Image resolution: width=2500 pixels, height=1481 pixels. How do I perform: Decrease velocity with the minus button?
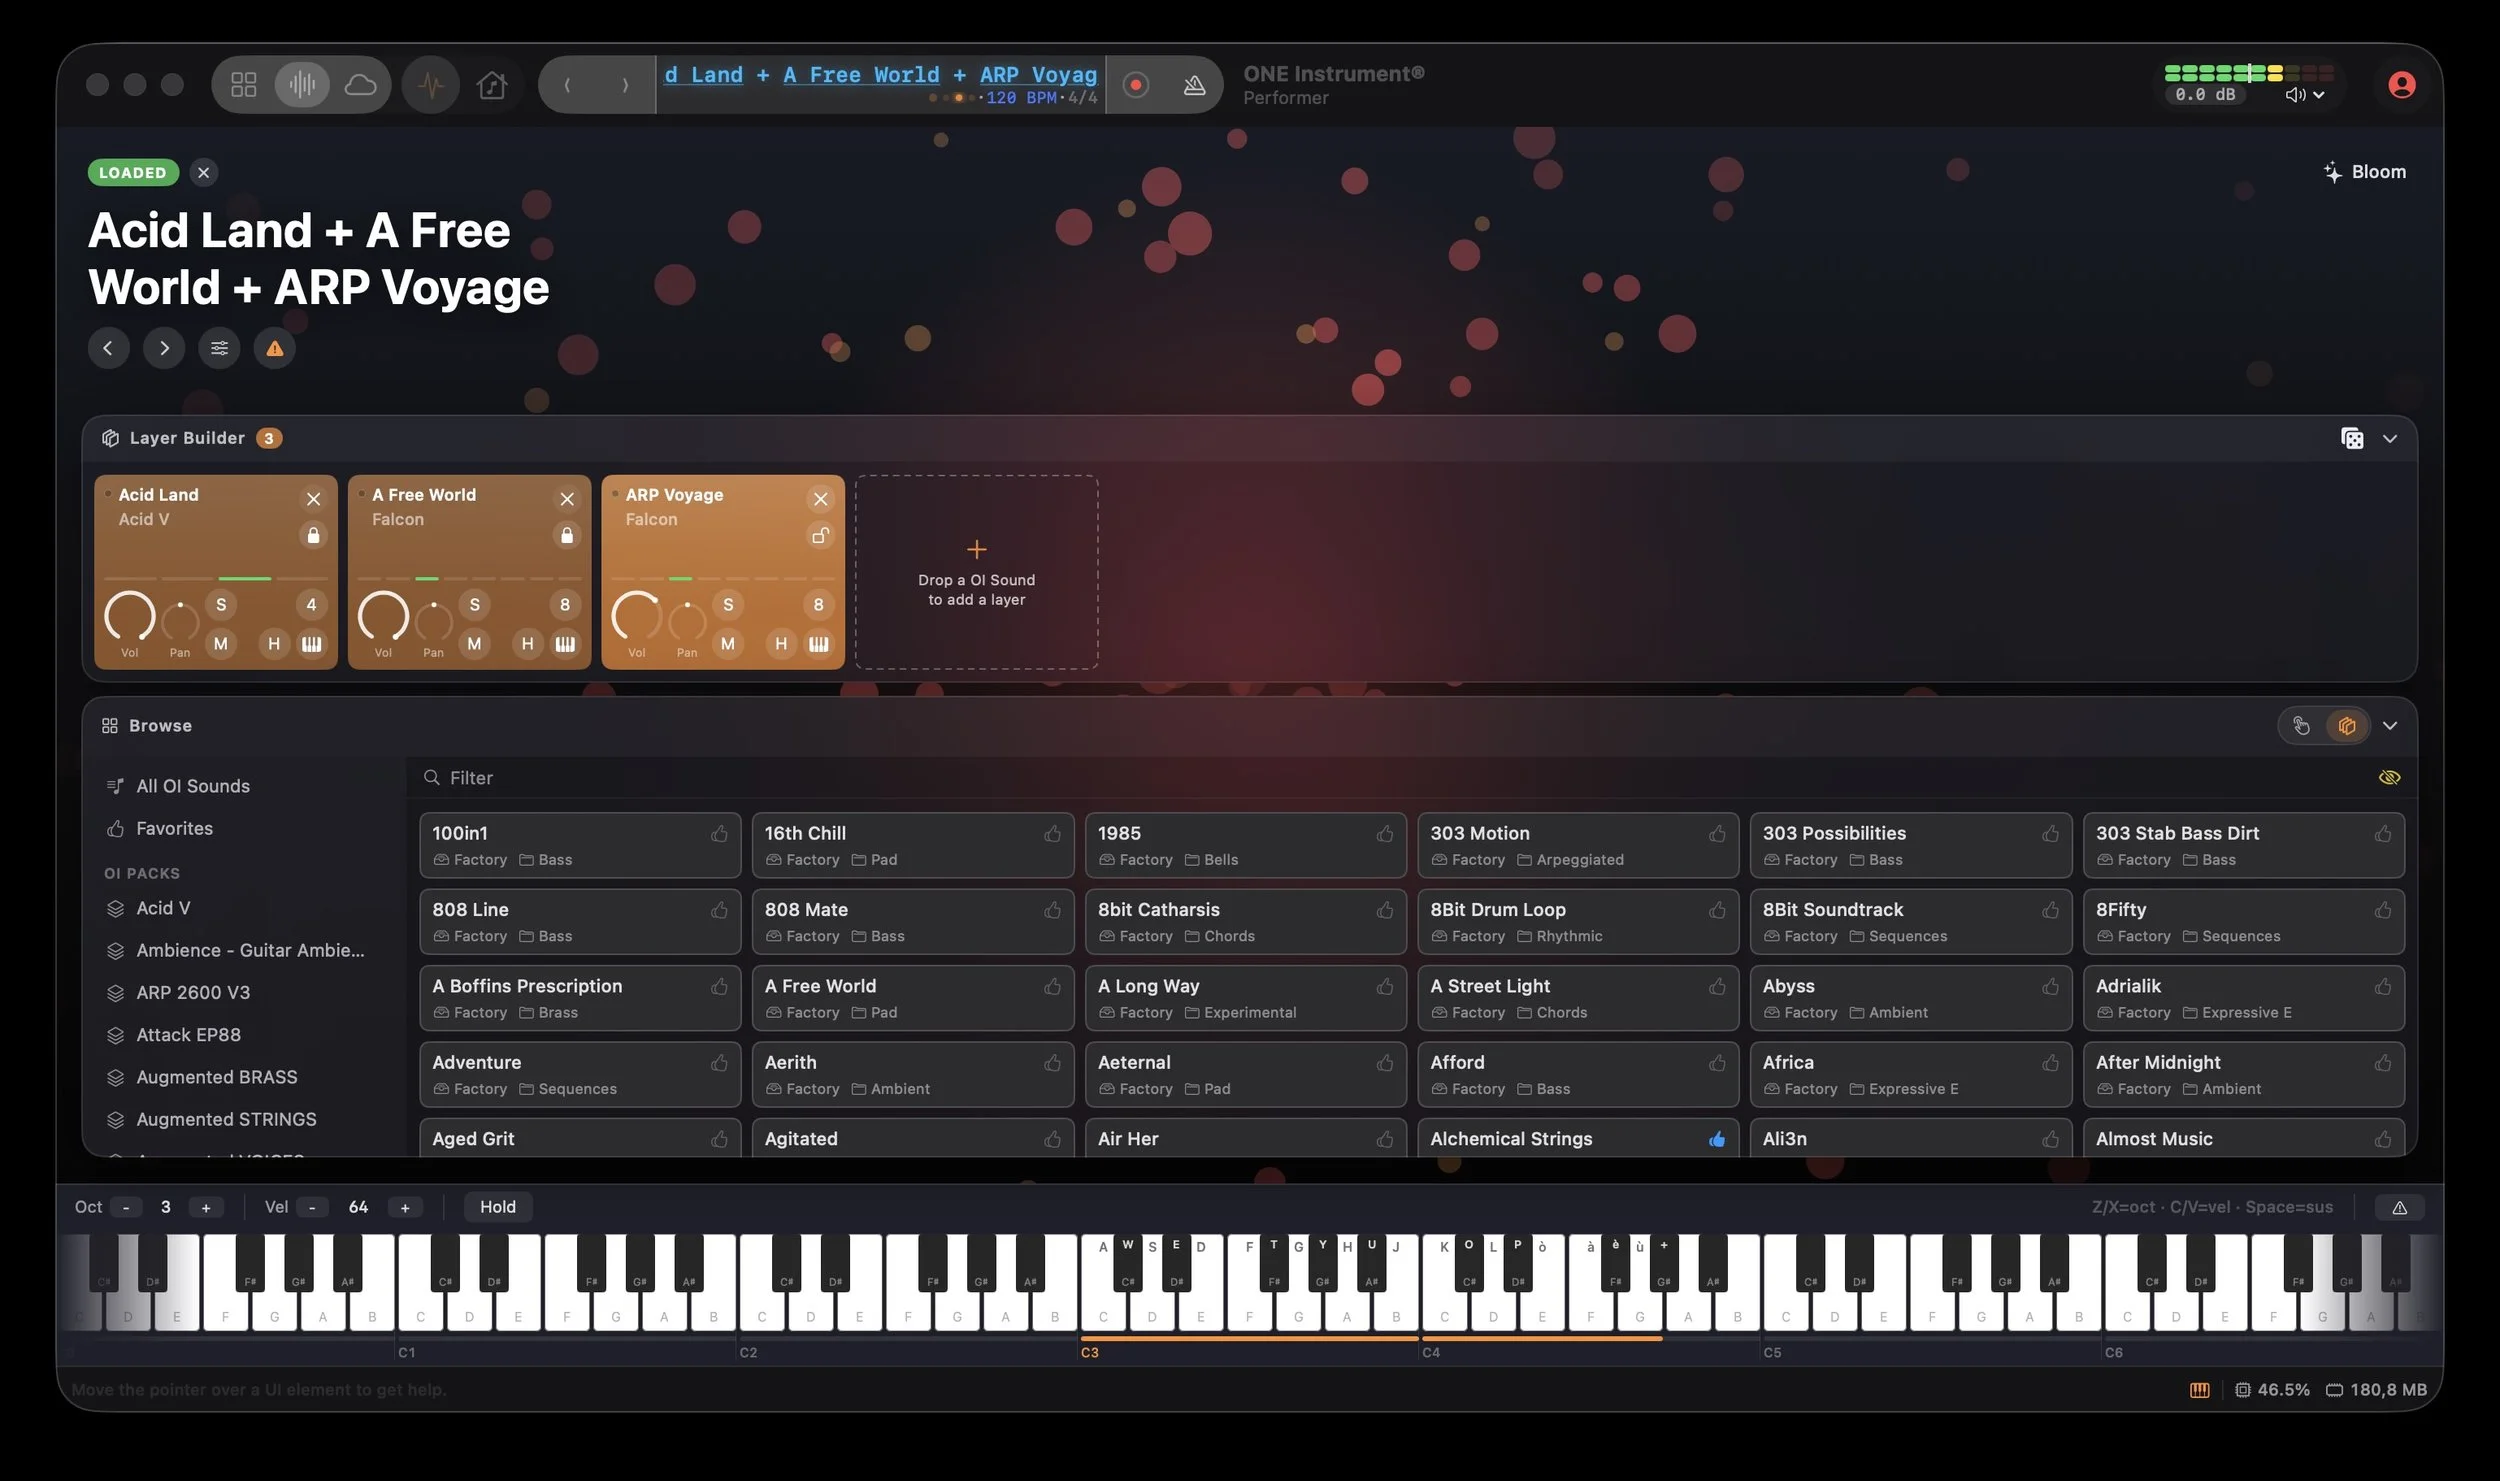[312, 1207]
